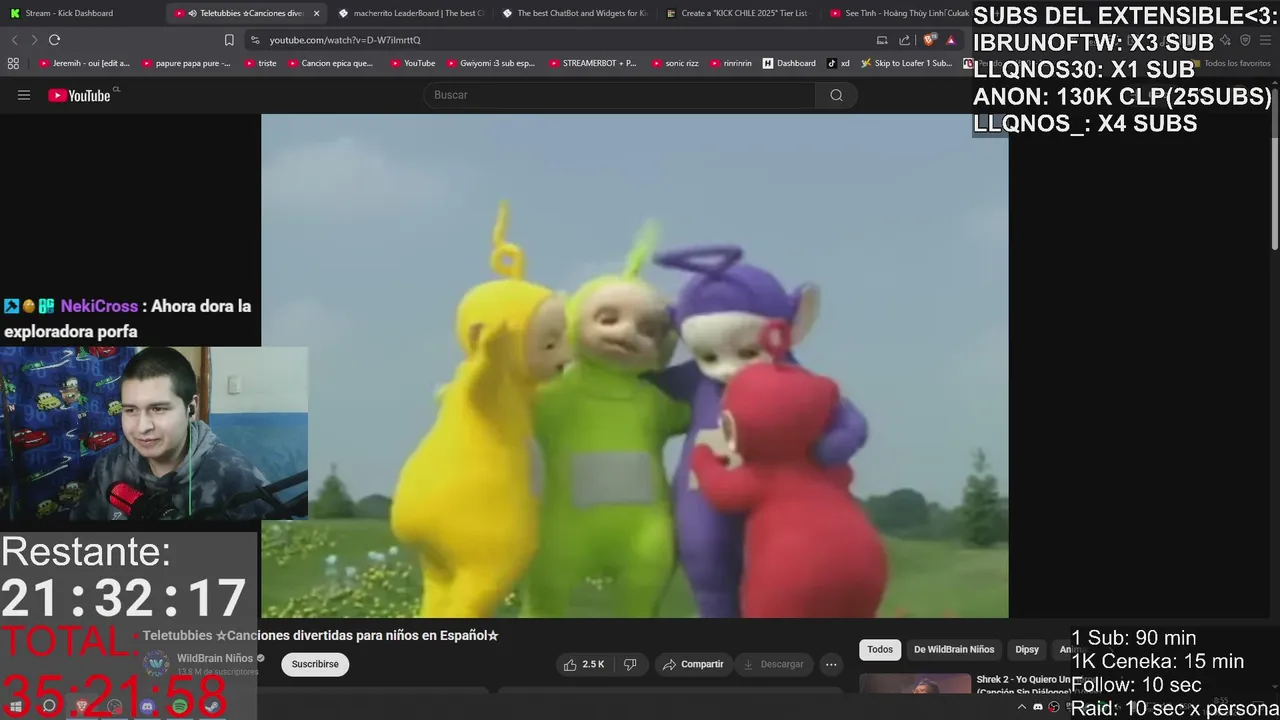Click Discord icon in system tray
The height and width of the screenshot is (720, 1280).
point(1038,707)
